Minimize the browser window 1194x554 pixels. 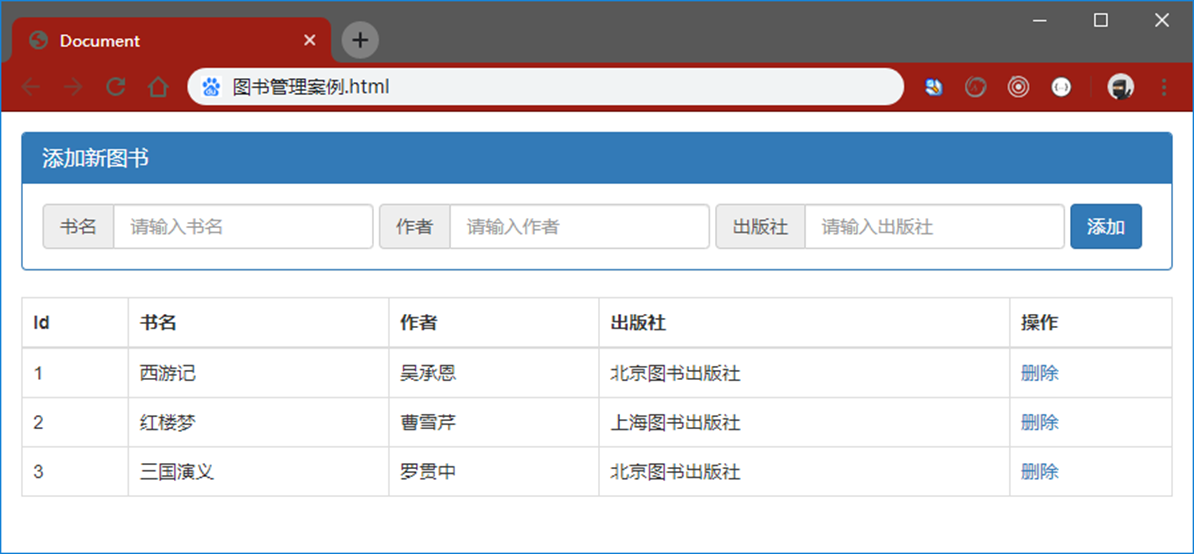coord(1039,21)
